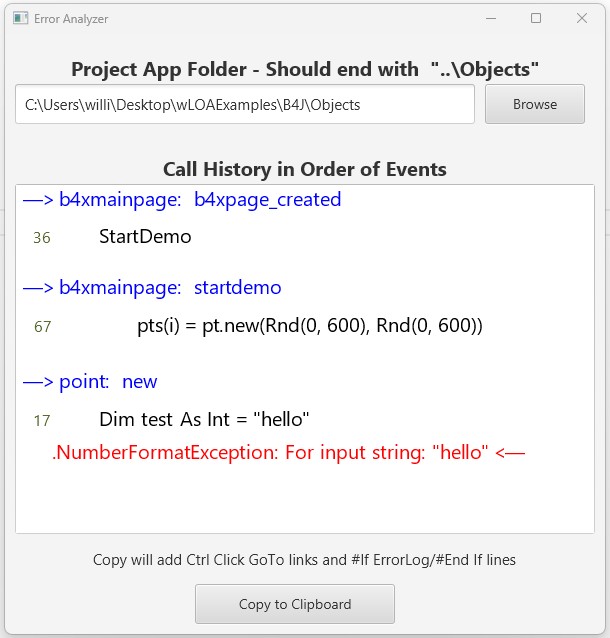Screen dimensions: 610x638
Task: Minimize the Error Analyzer window
Action: [490, 18]
